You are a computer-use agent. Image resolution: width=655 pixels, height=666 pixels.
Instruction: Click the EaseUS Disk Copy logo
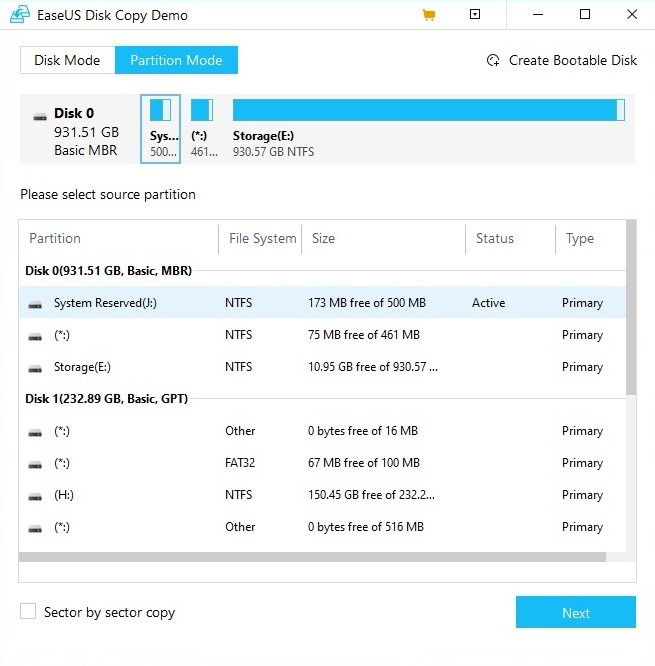(x=20, y=14)
